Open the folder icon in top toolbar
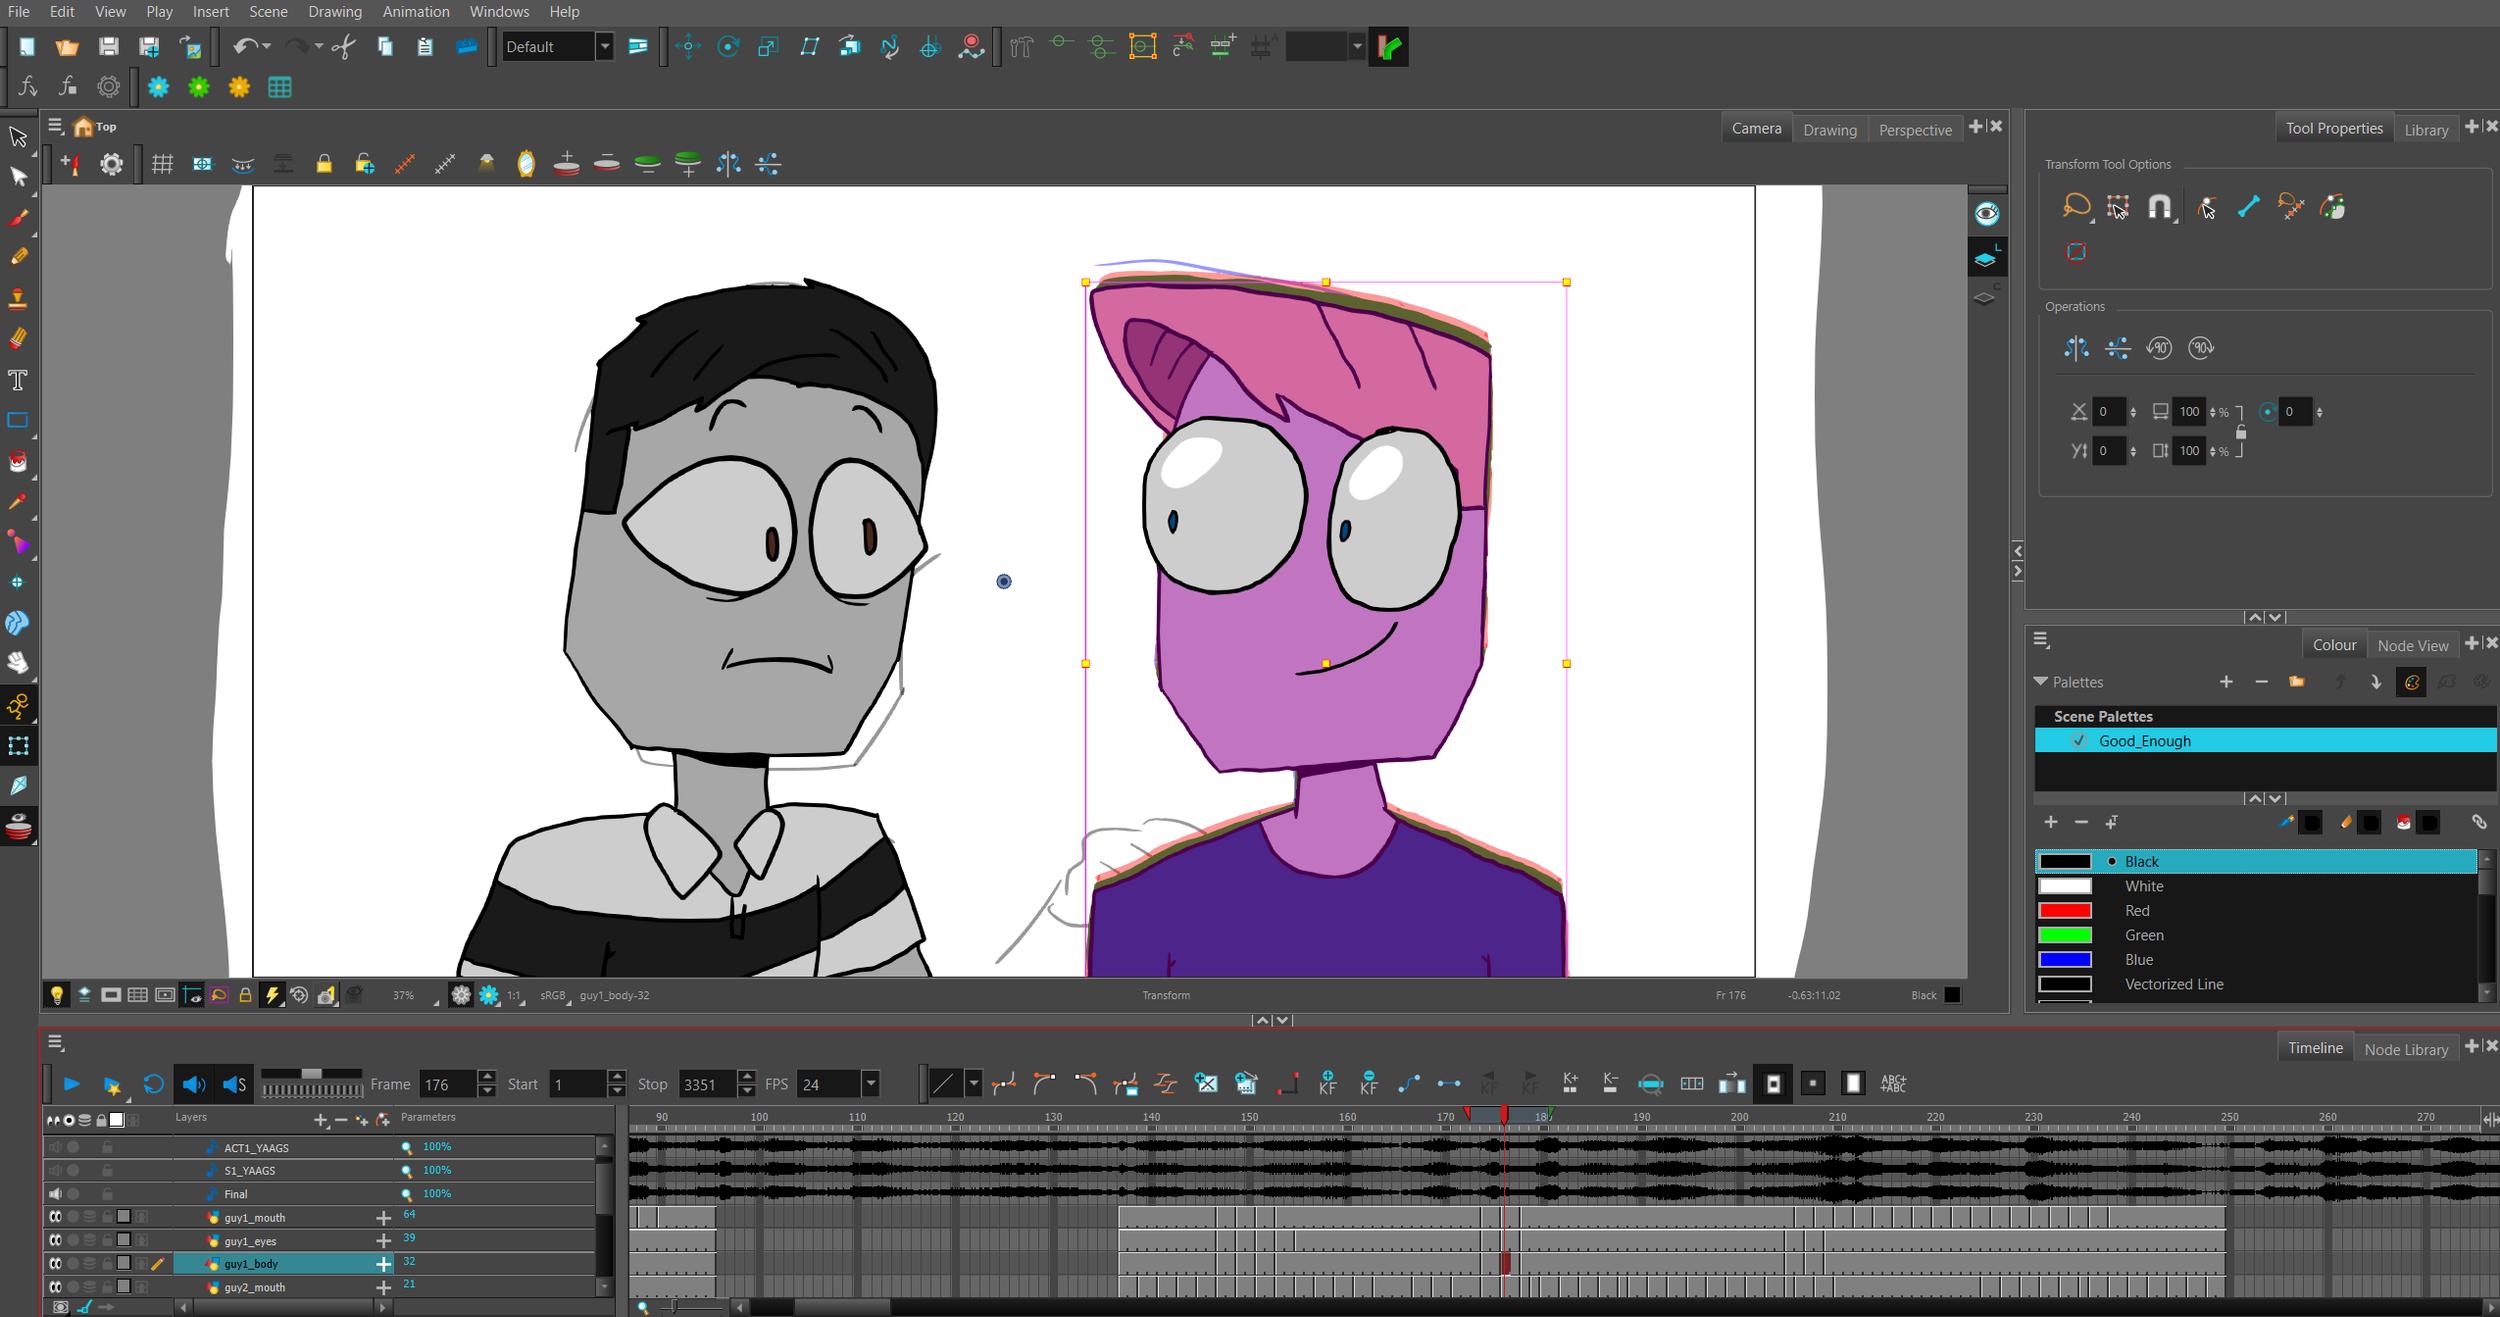 click(x=67, y=47)
